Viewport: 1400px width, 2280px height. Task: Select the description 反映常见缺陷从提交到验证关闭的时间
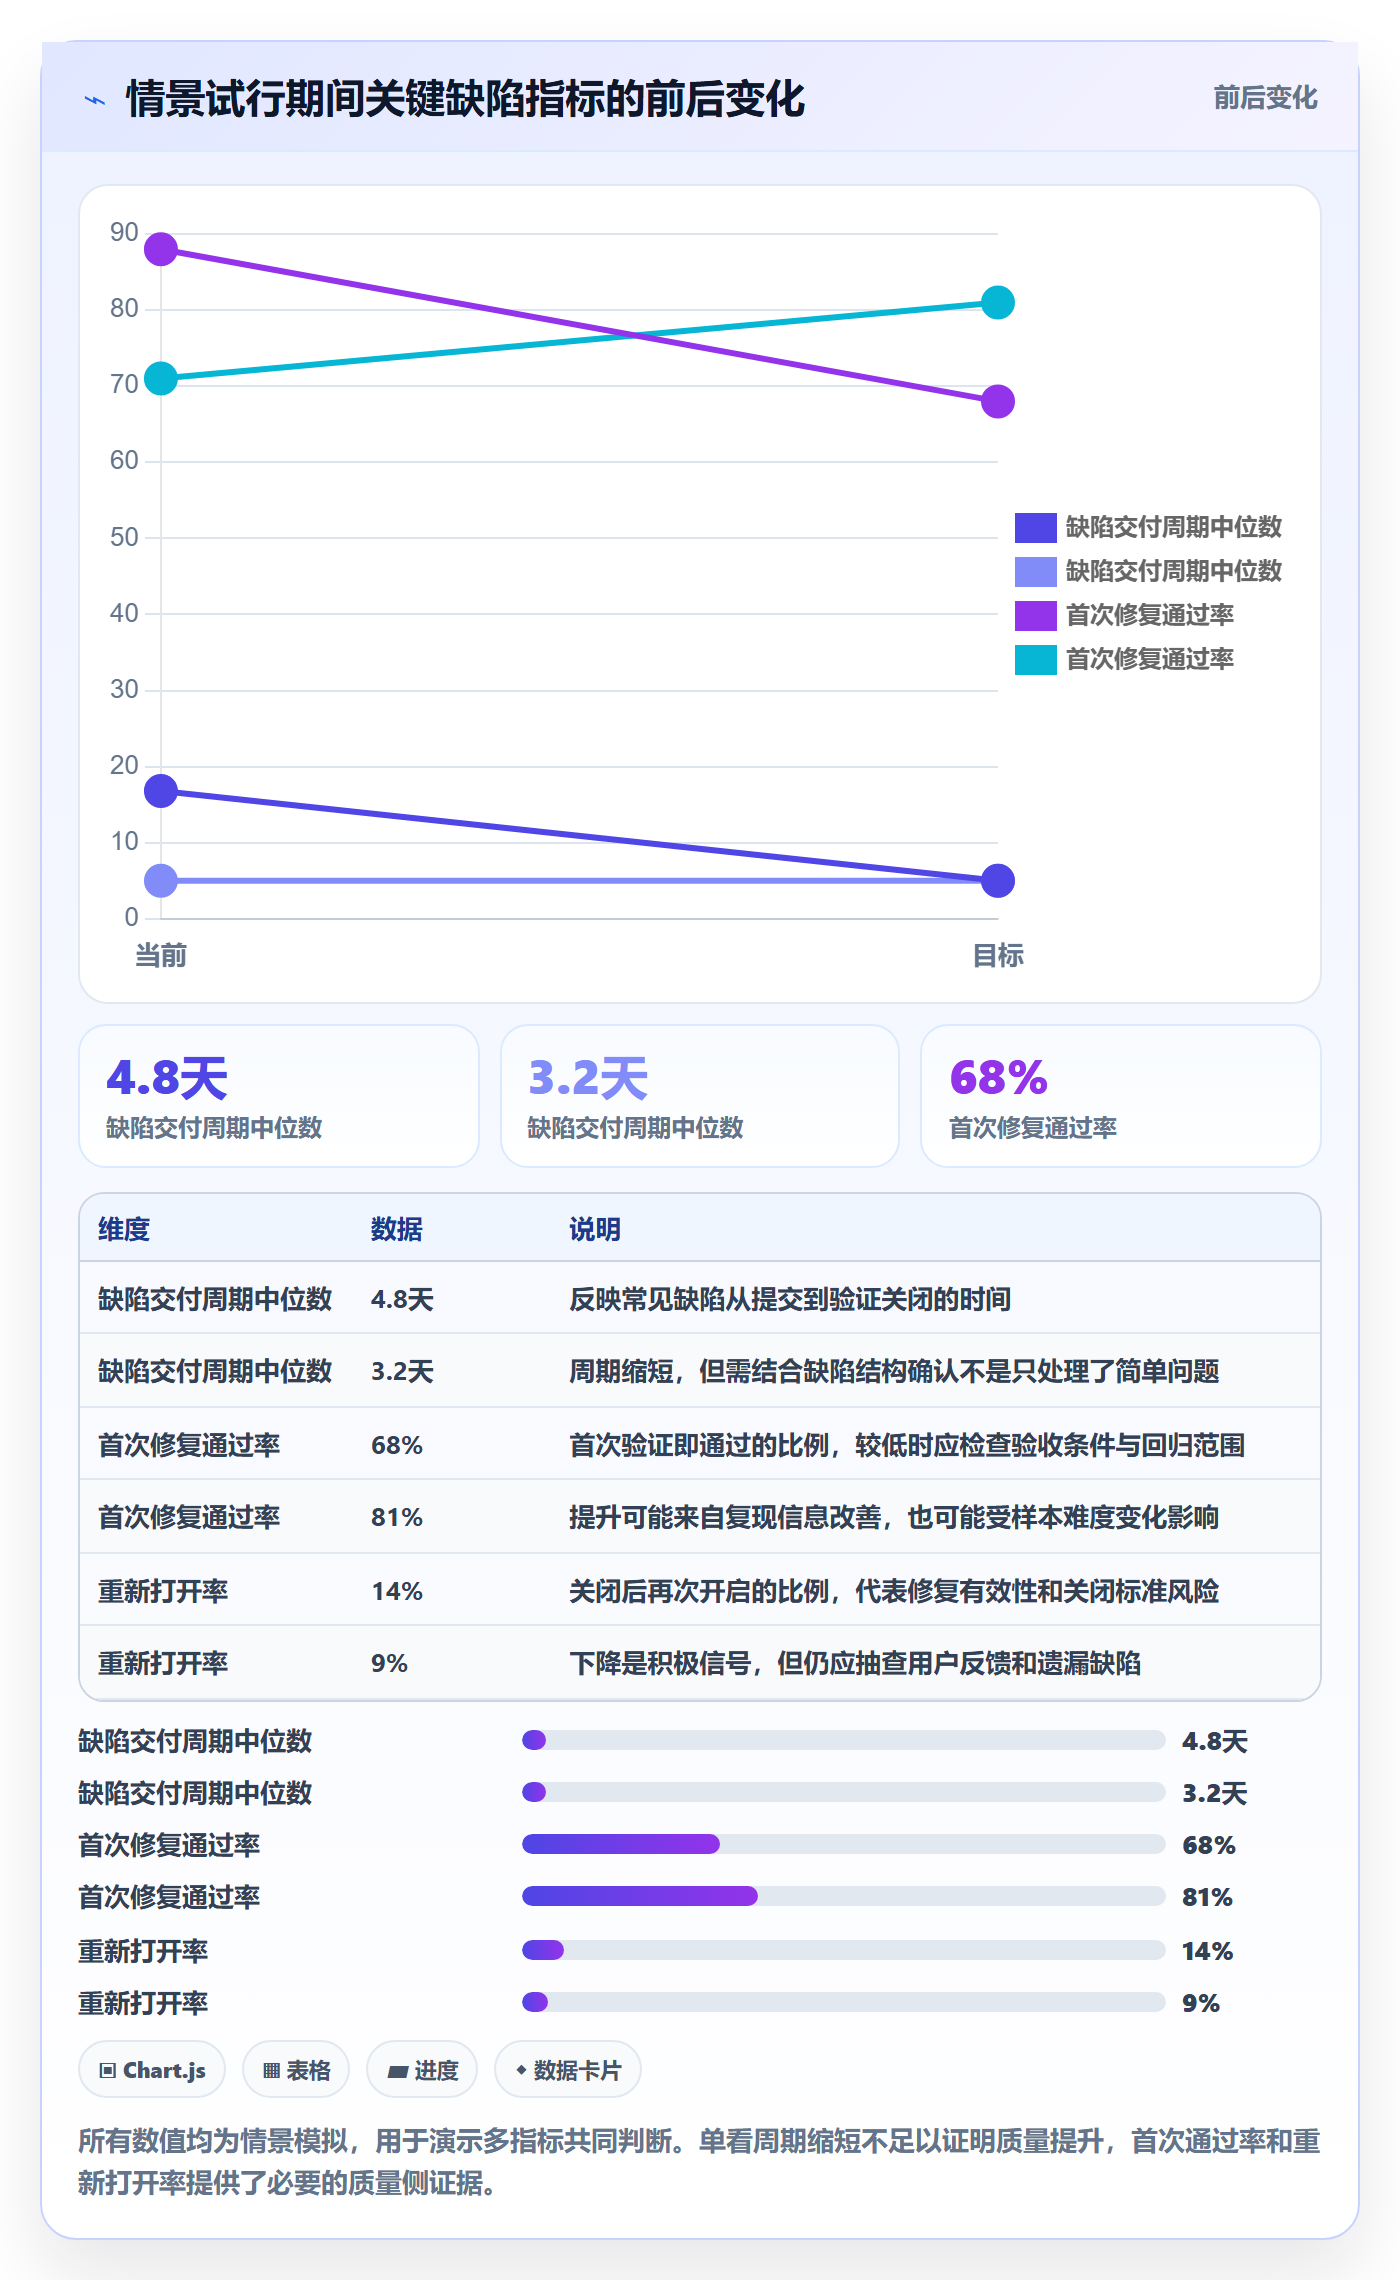tap(790, 1299)
